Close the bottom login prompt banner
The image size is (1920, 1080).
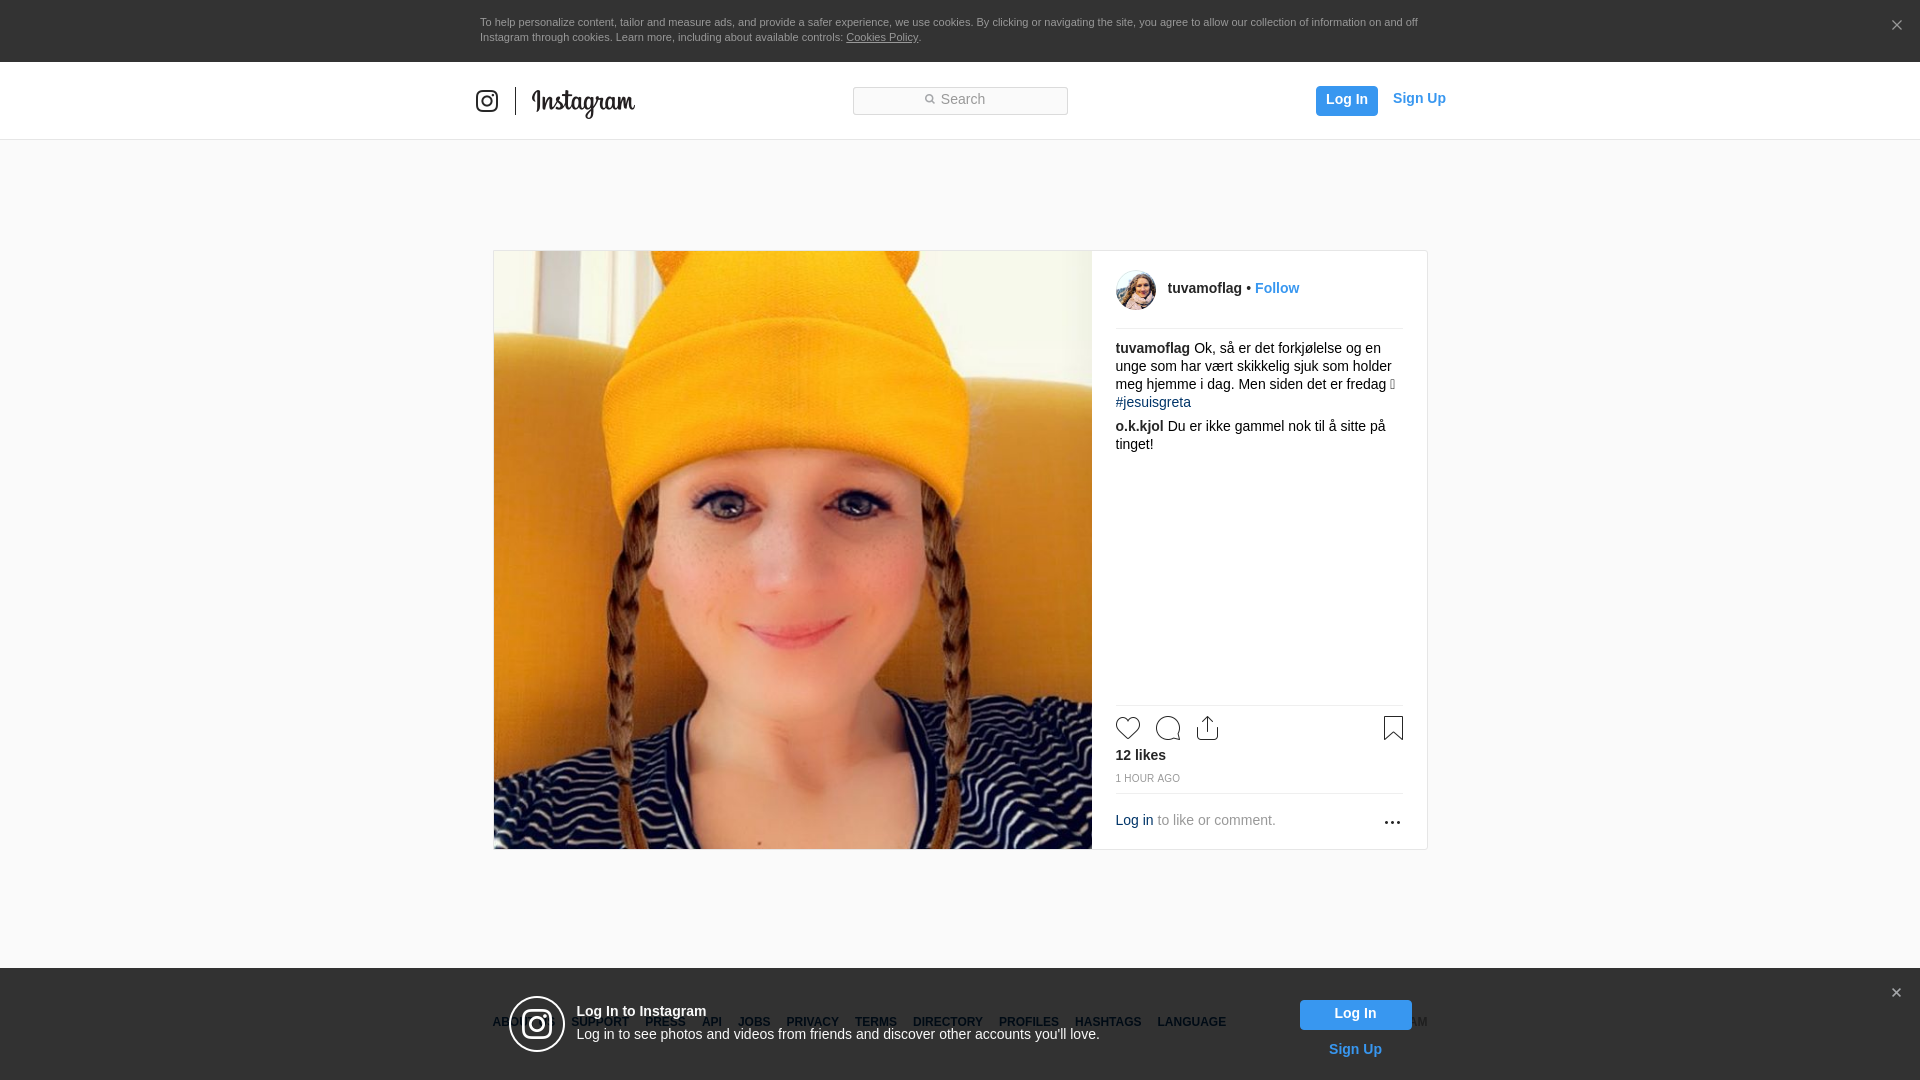tap(1896, 993)
